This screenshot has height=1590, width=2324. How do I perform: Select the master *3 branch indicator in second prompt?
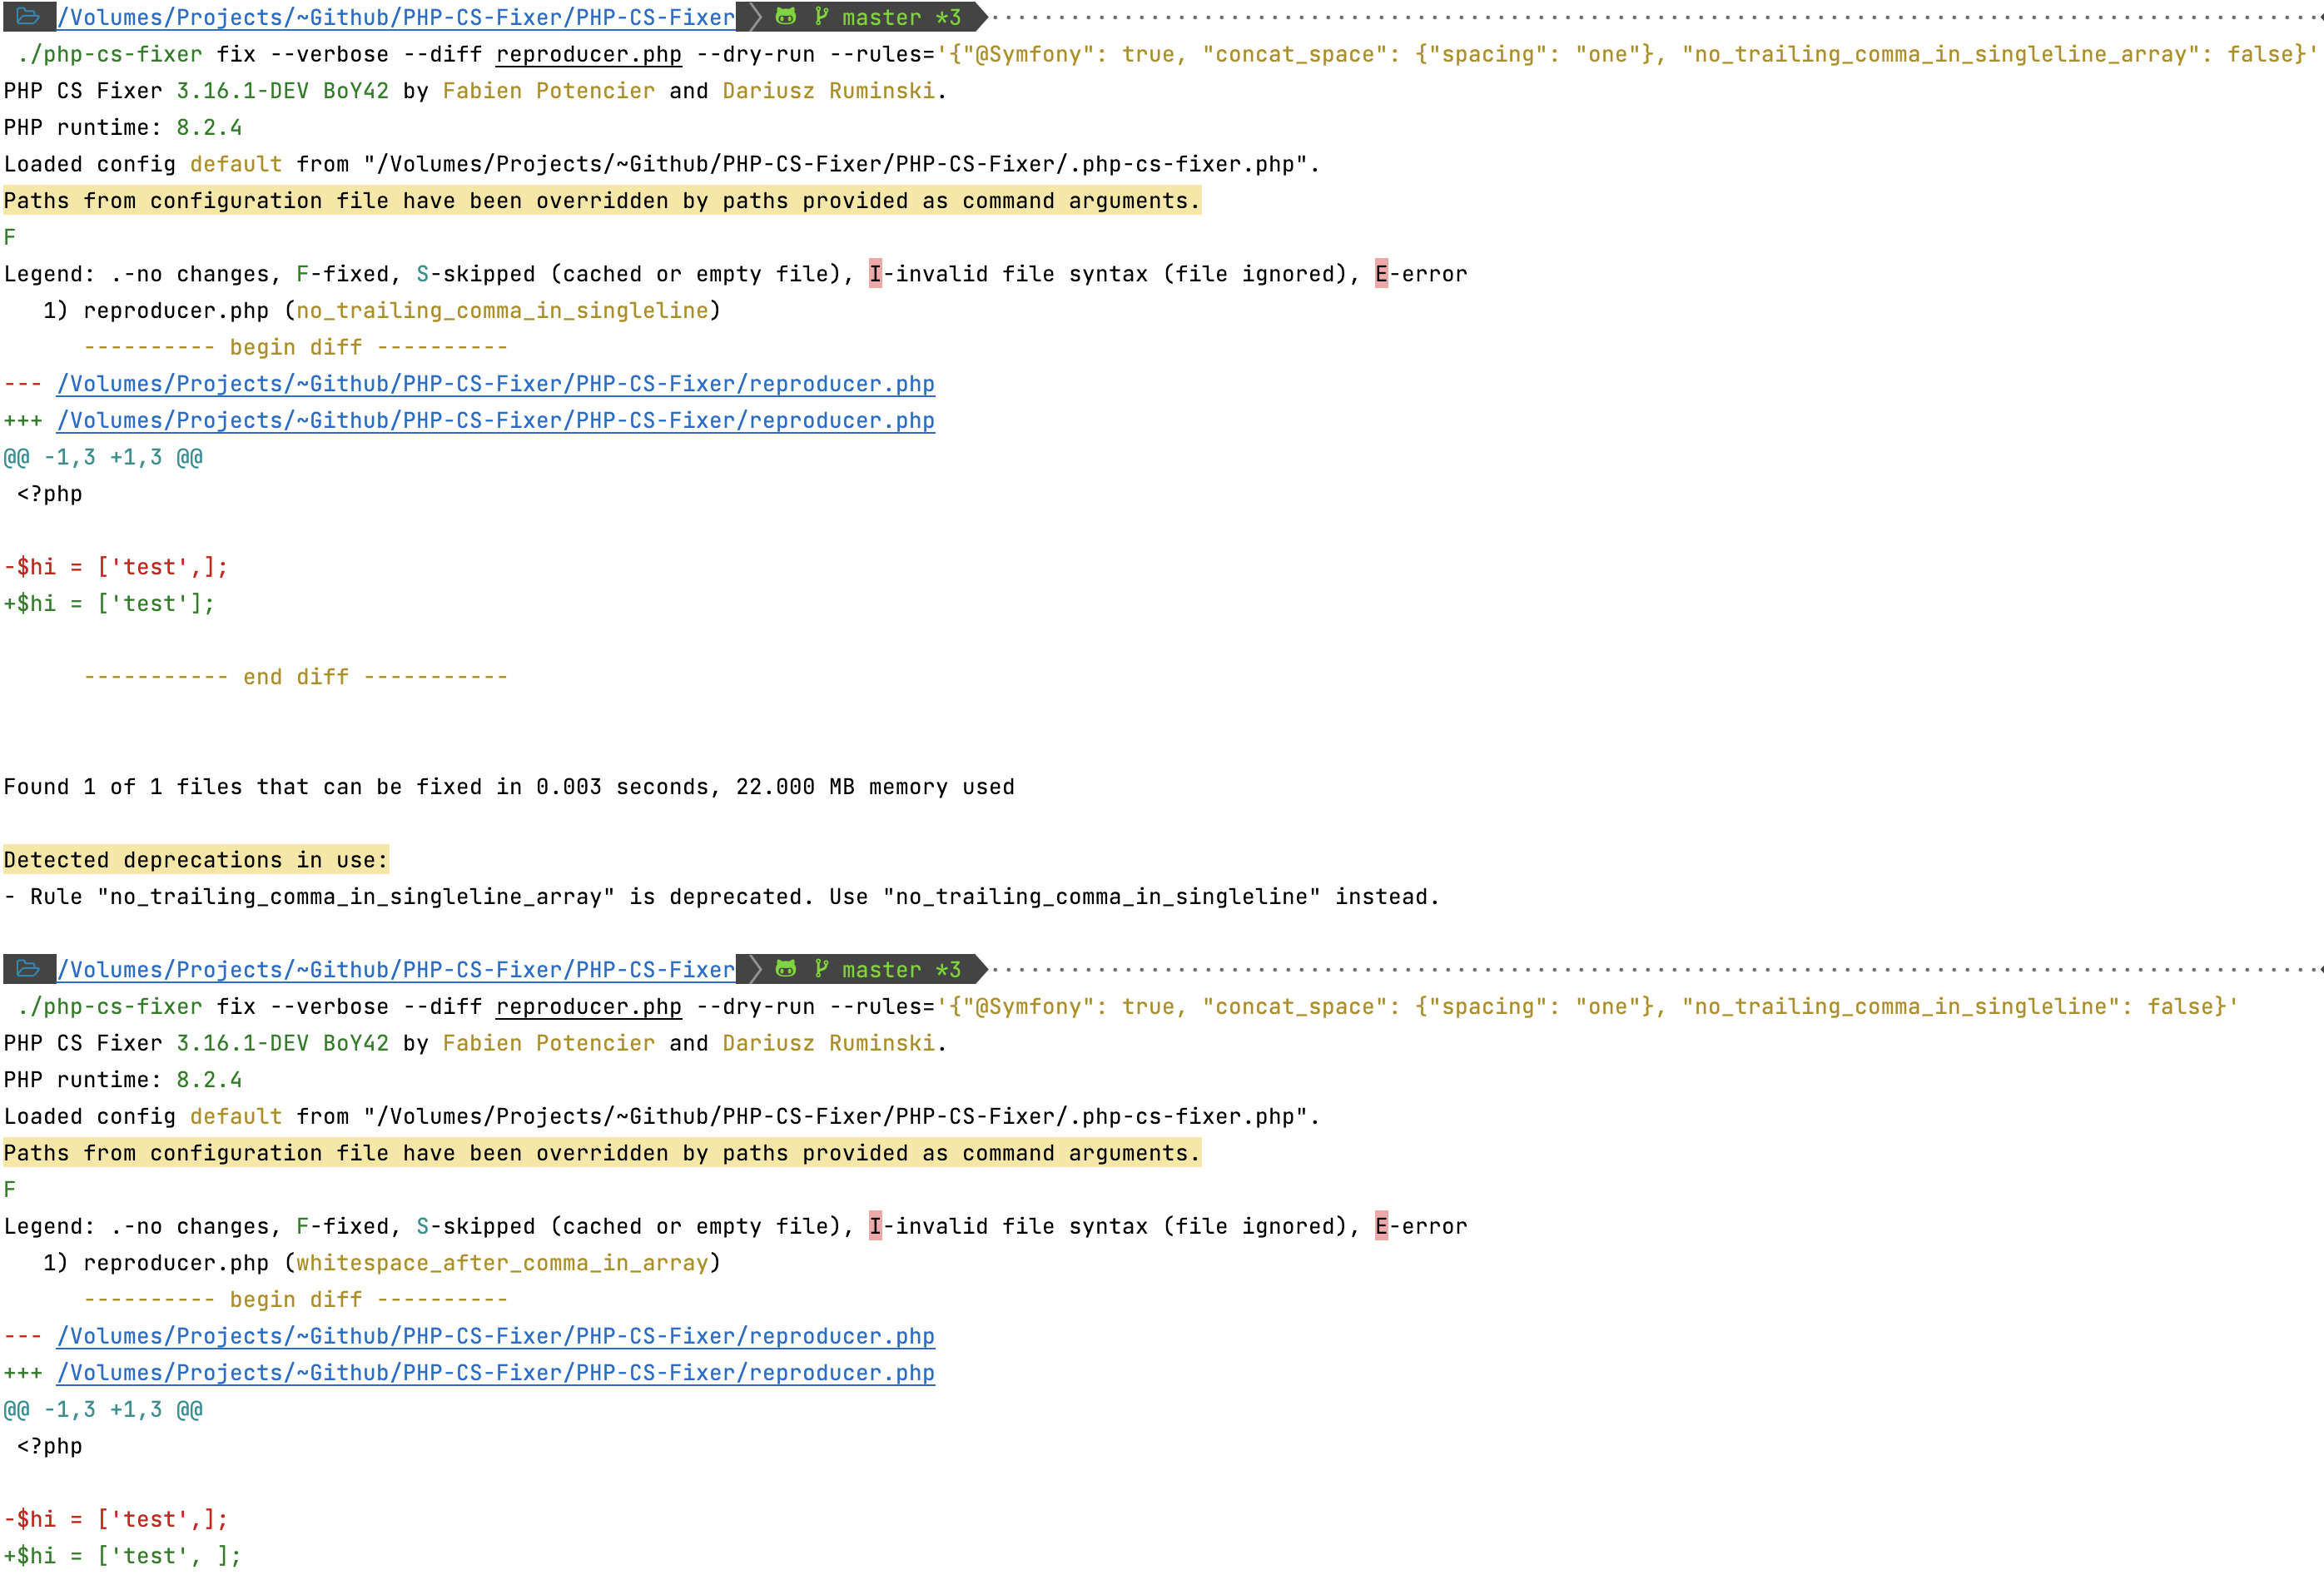[899, 969]
